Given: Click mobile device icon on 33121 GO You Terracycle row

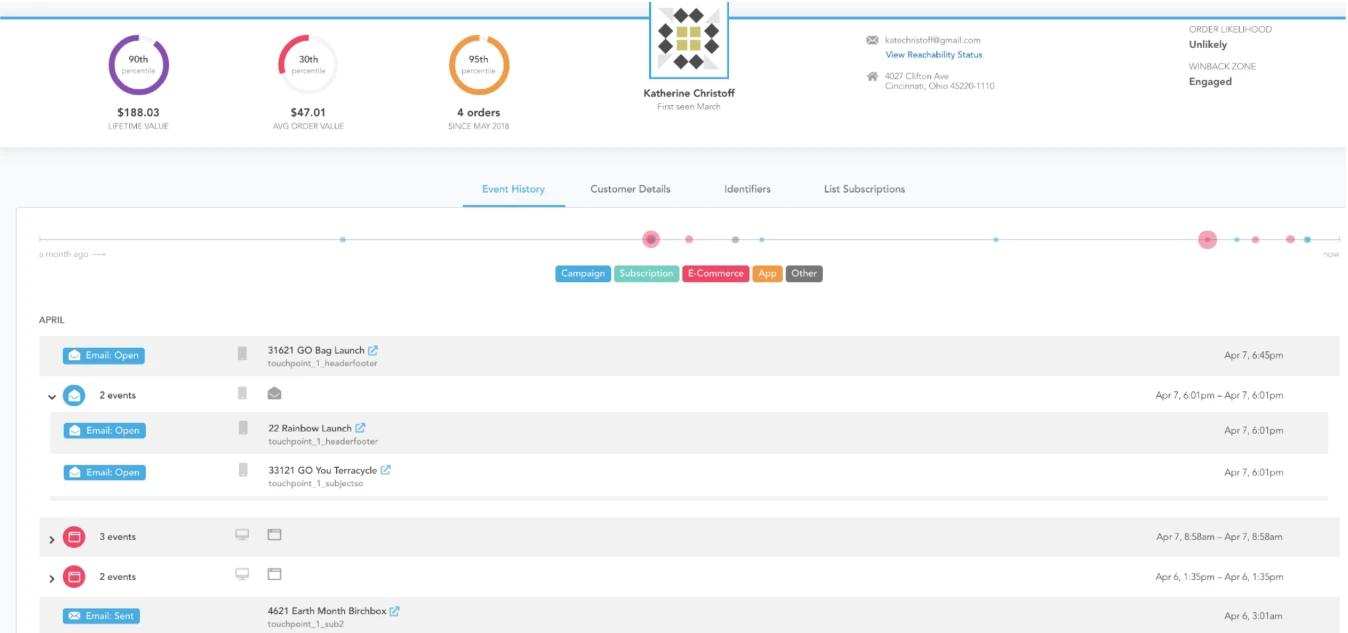Looking at the screenshot, I should pyautogui.click(x=242, y=470).
